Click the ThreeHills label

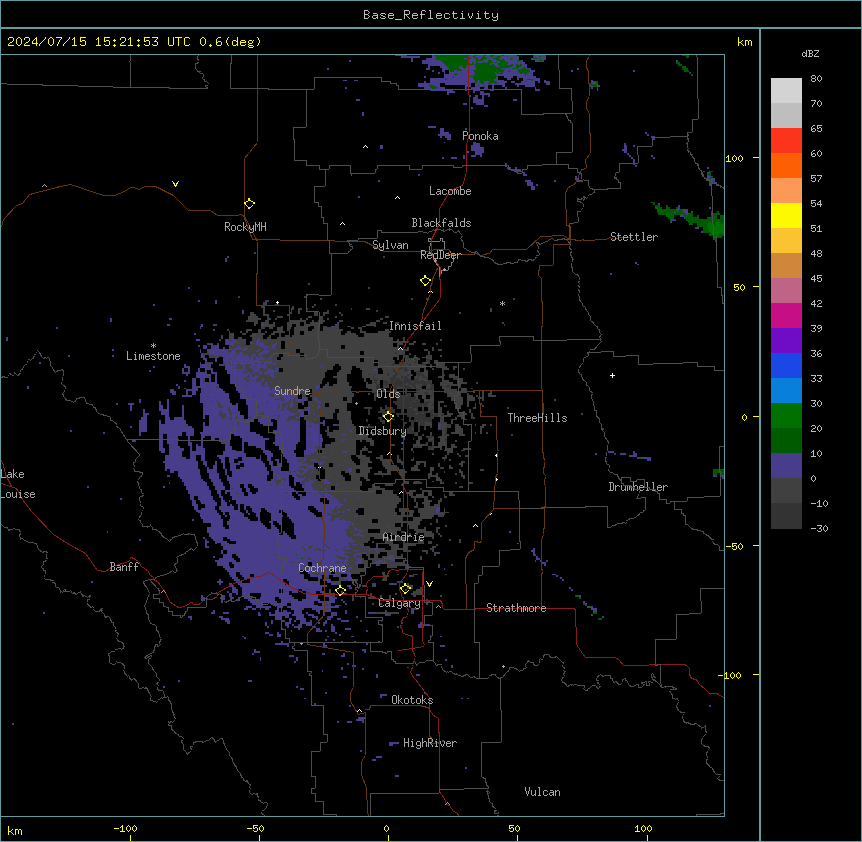pyautogui.click(x=537, y=418)
